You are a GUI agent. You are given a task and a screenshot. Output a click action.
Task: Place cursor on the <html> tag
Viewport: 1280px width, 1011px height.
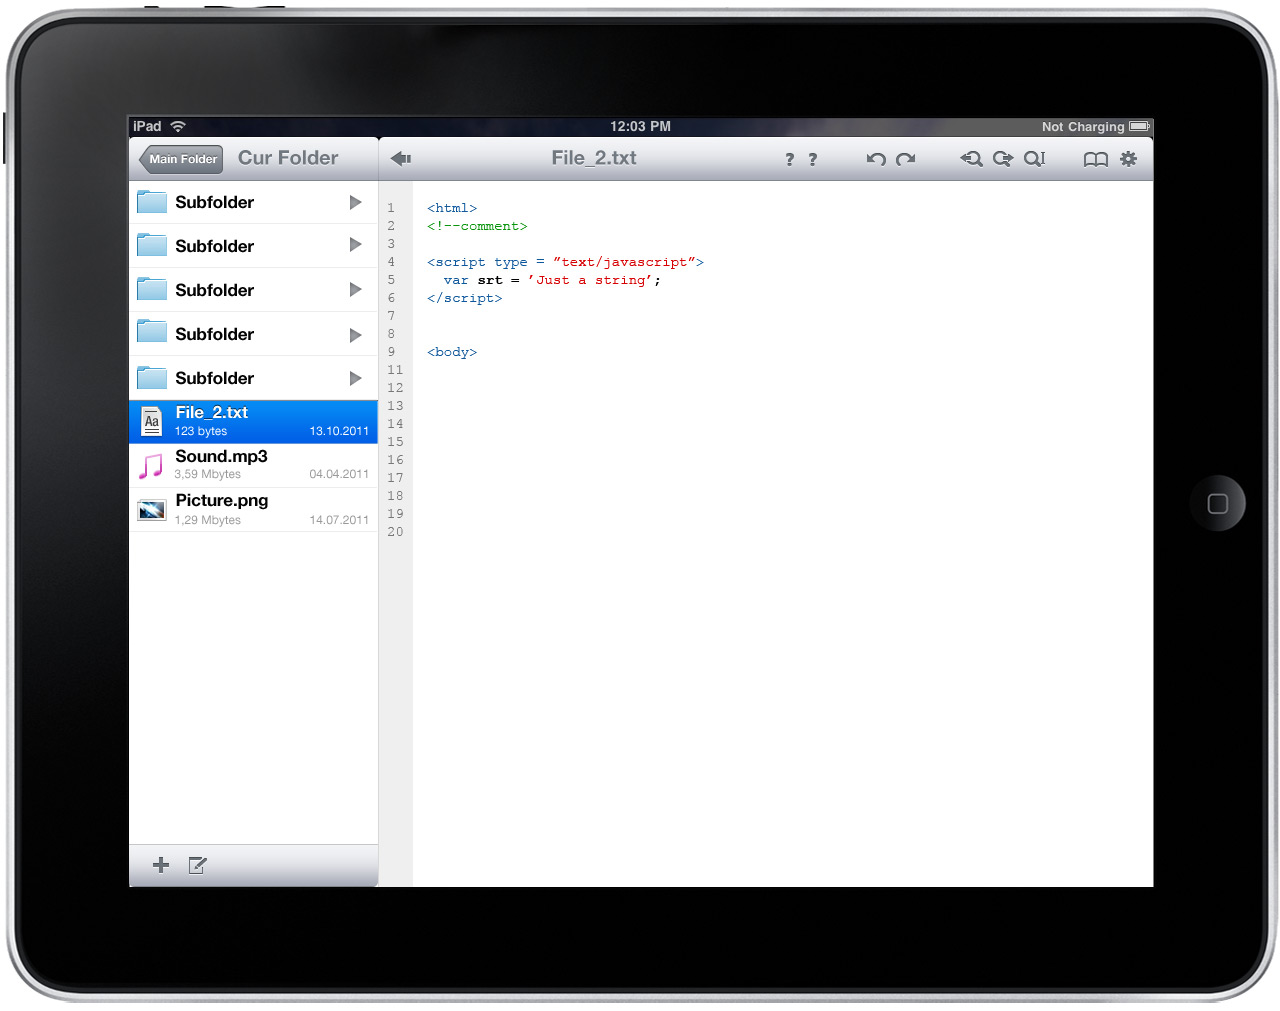(452, 208)
